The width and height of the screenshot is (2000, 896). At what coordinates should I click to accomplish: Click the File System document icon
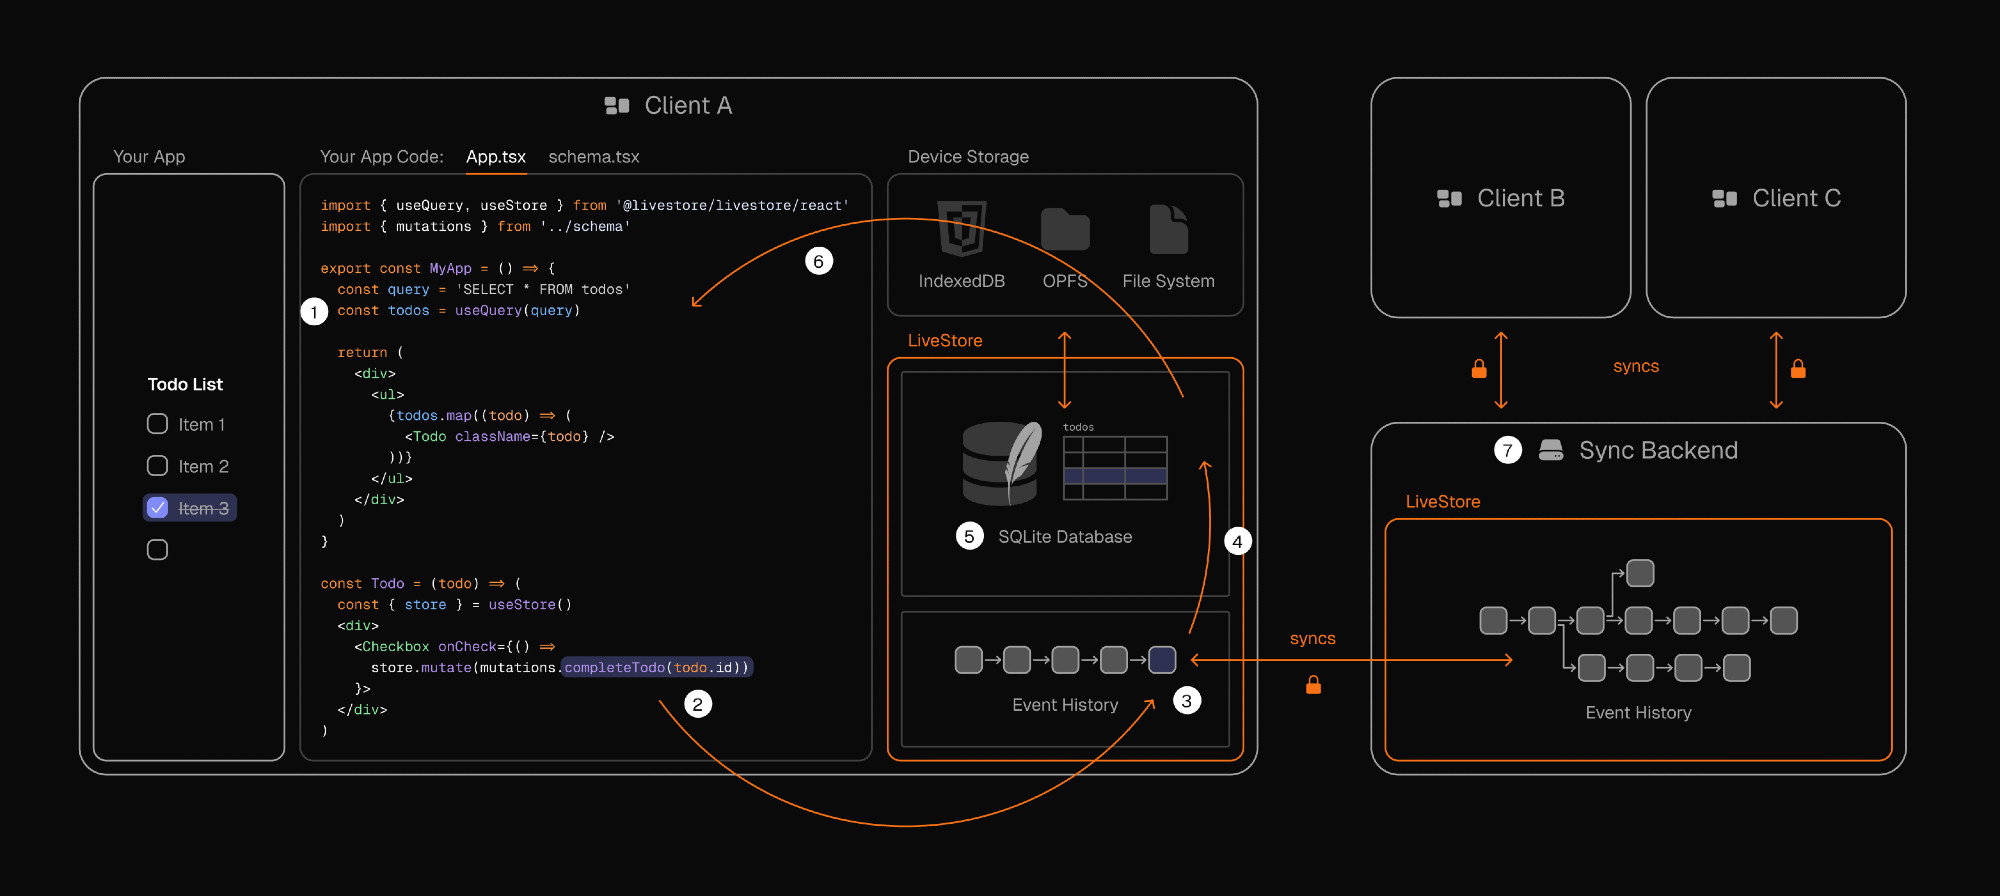1169,230
